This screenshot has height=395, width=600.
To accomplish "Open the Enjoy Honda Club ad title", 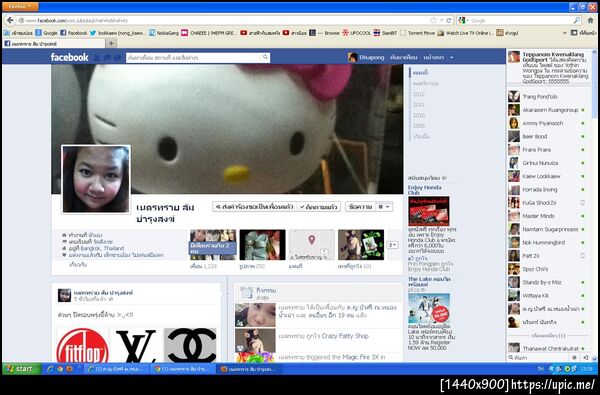I will click(x=424, y=190).
